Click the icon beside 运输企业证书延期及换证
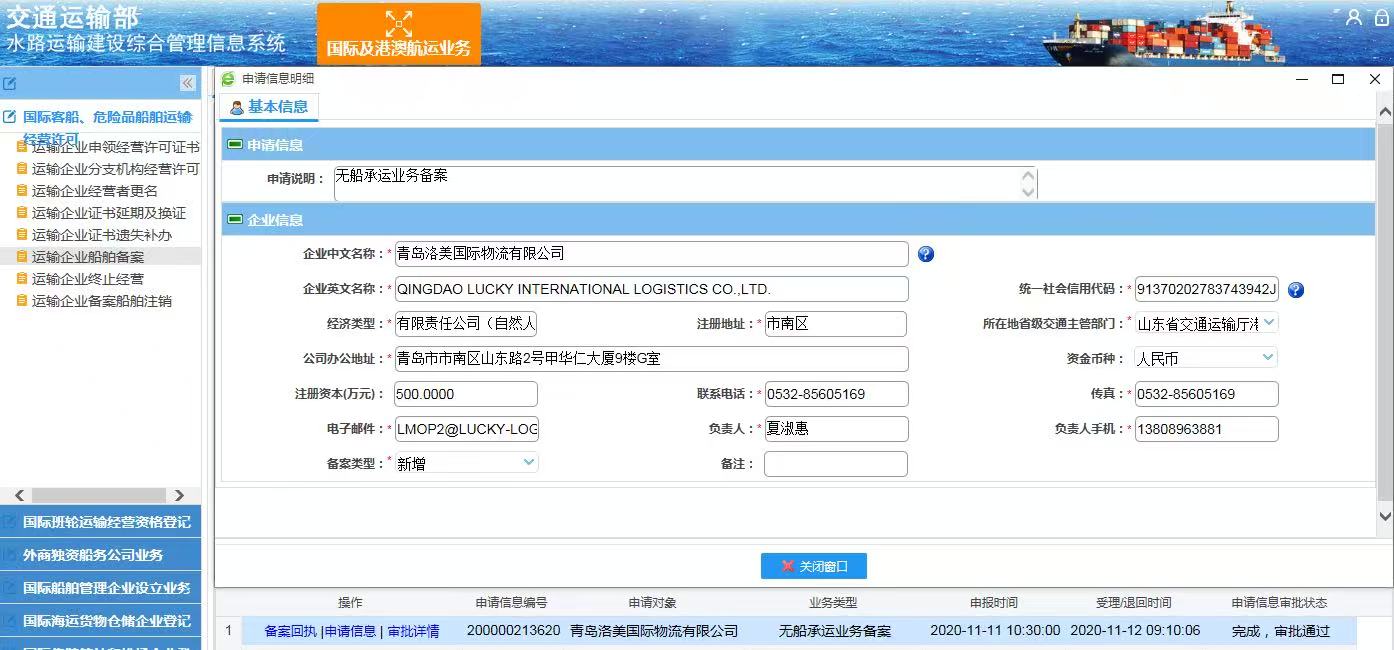 click(x=22, y=212)
